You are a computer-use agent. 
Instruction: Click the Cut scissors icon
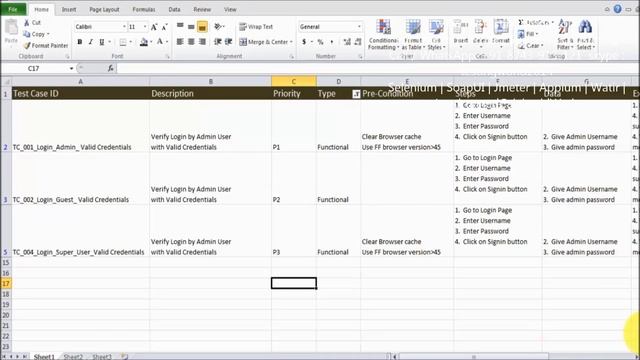27,23
